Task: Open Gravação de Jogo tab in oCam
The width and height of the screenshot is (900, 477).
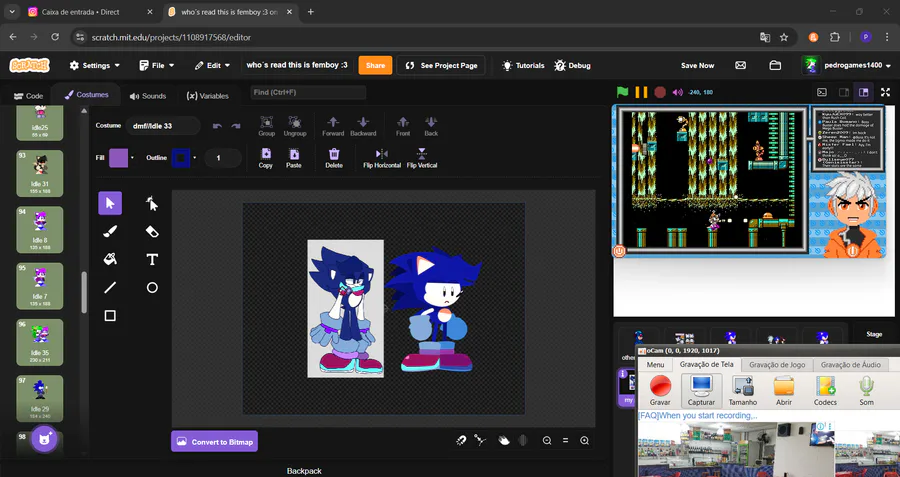Action: 777,364
